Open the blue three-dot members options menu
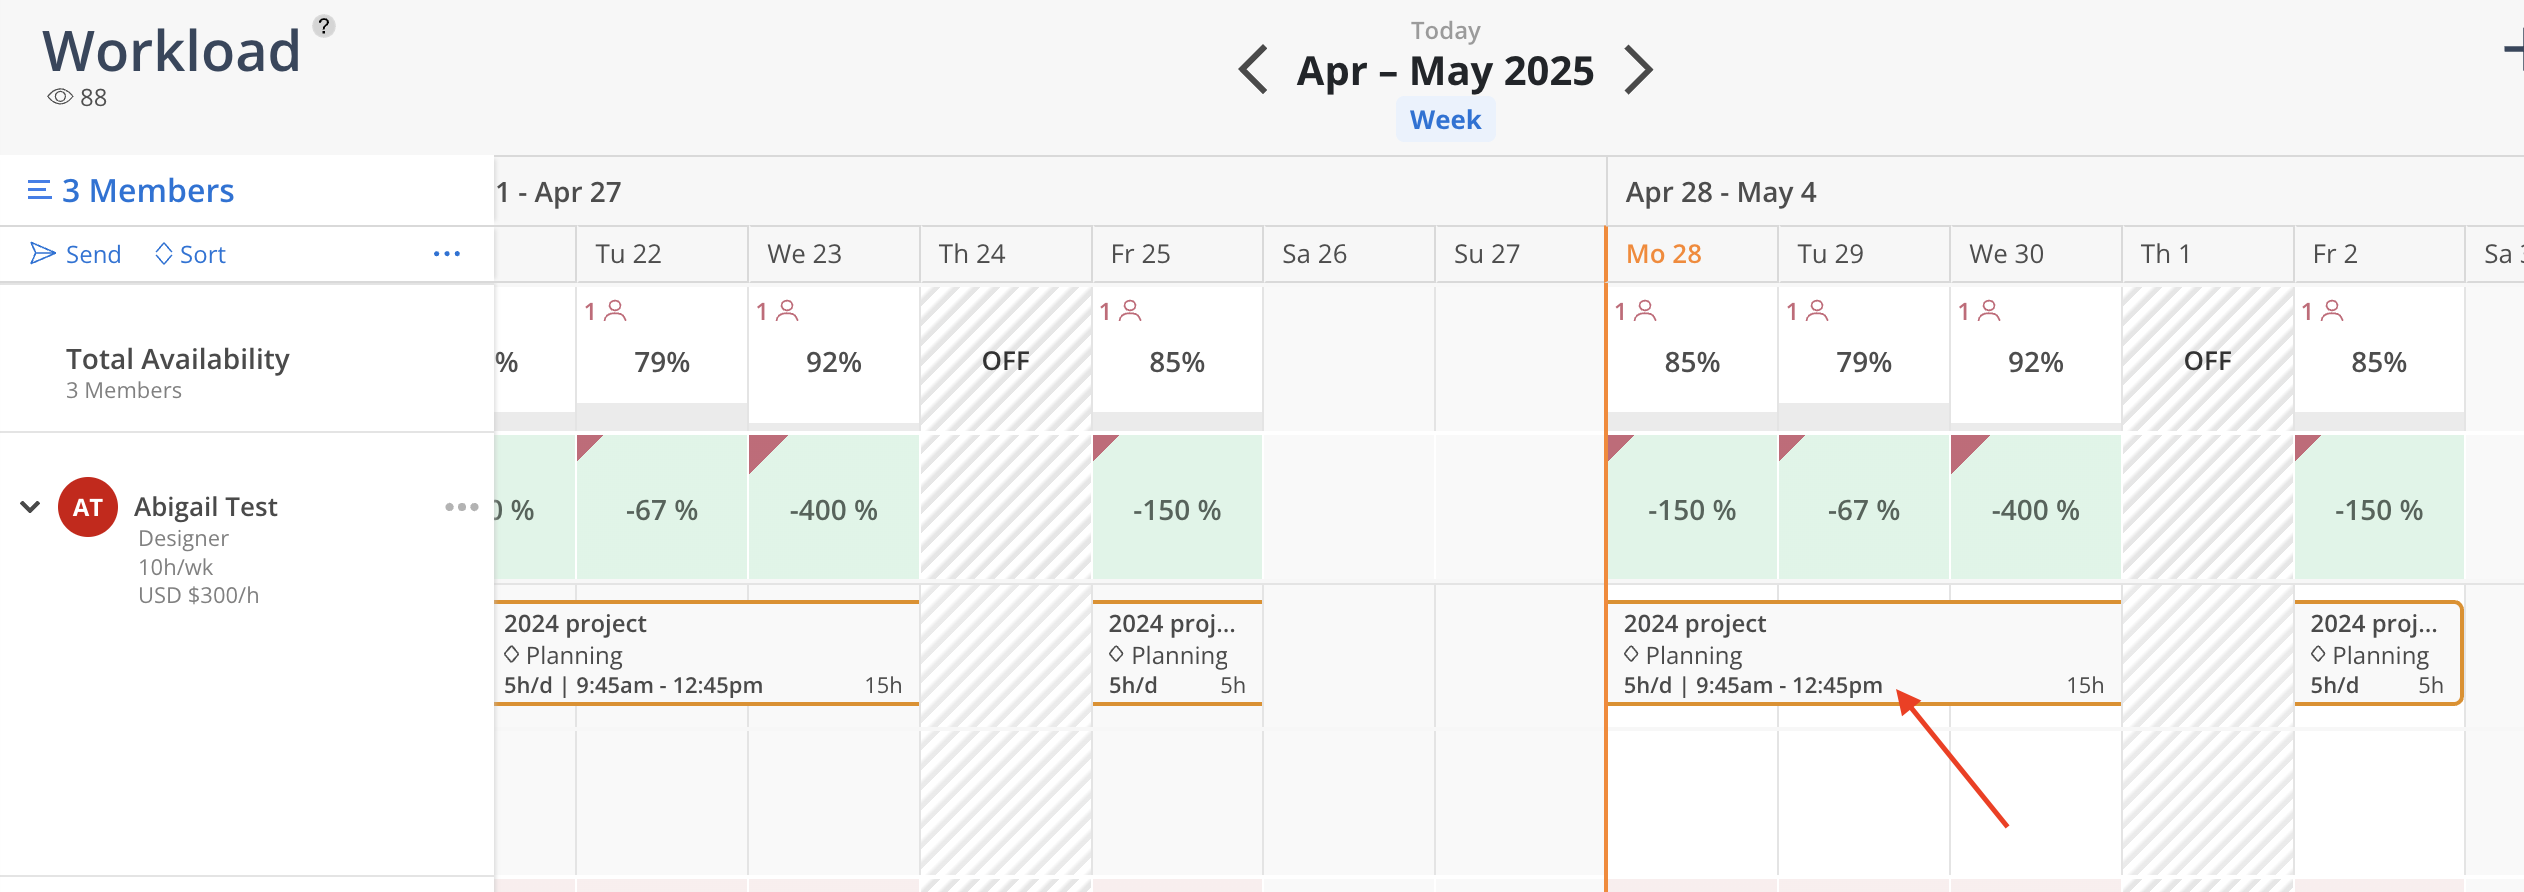Viewport: 2524px width, 892px height. [x=447, y=254]
